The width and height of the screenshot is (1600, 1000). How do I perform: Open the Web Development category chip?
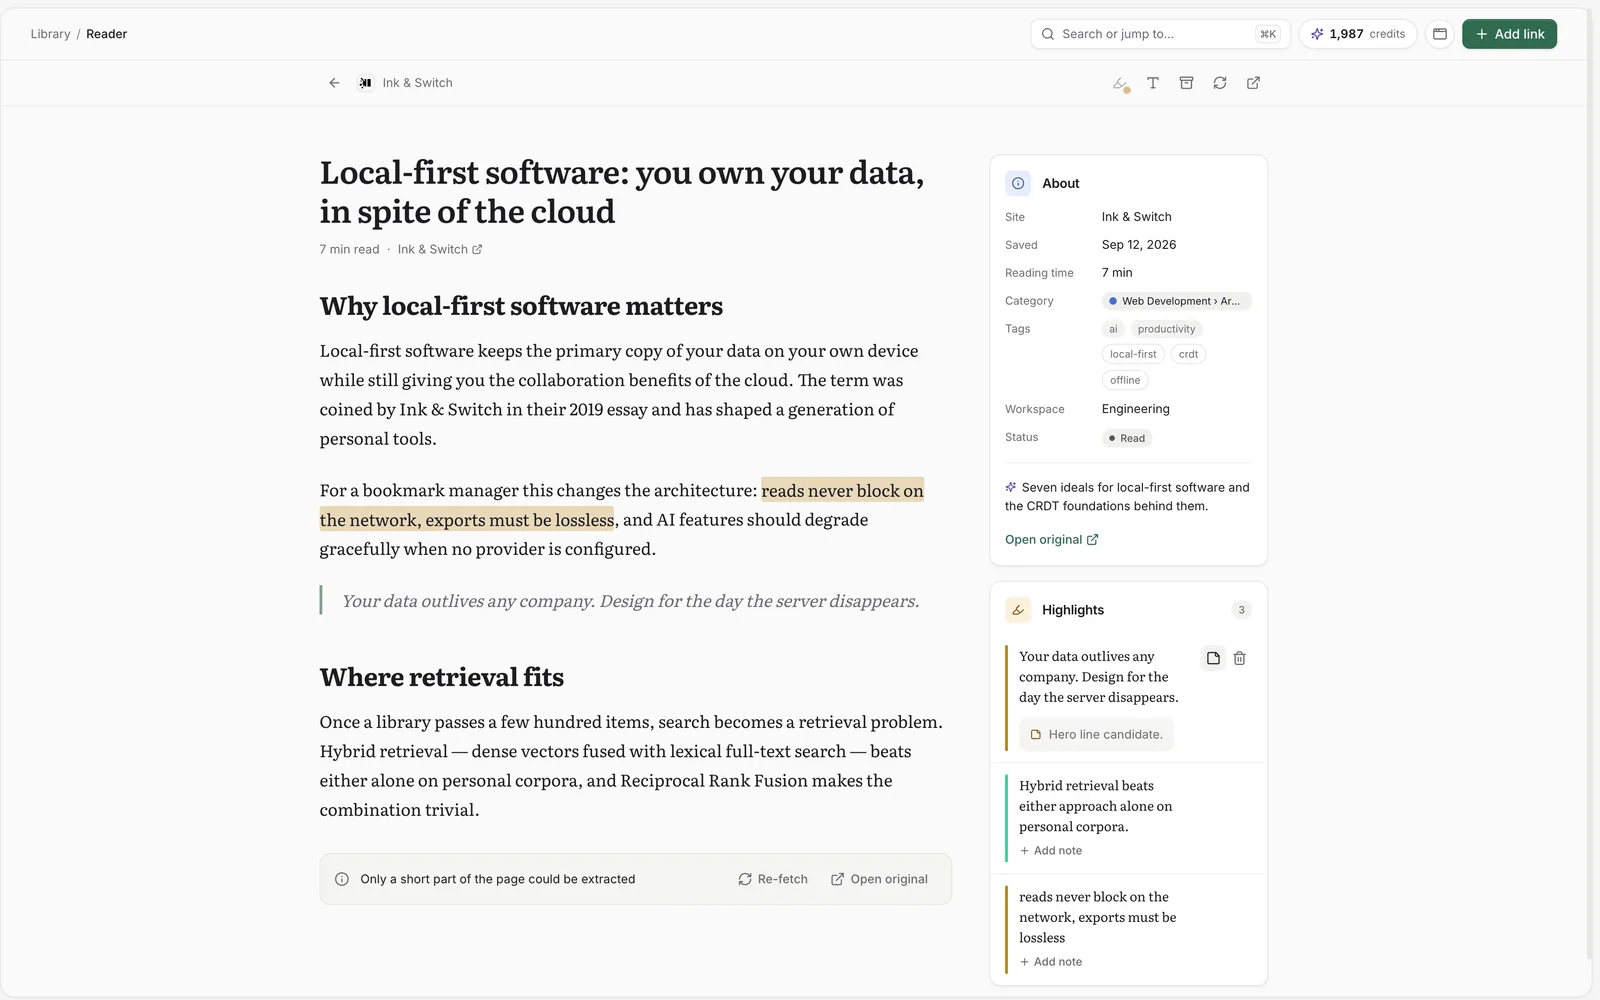pos(1177,301)
